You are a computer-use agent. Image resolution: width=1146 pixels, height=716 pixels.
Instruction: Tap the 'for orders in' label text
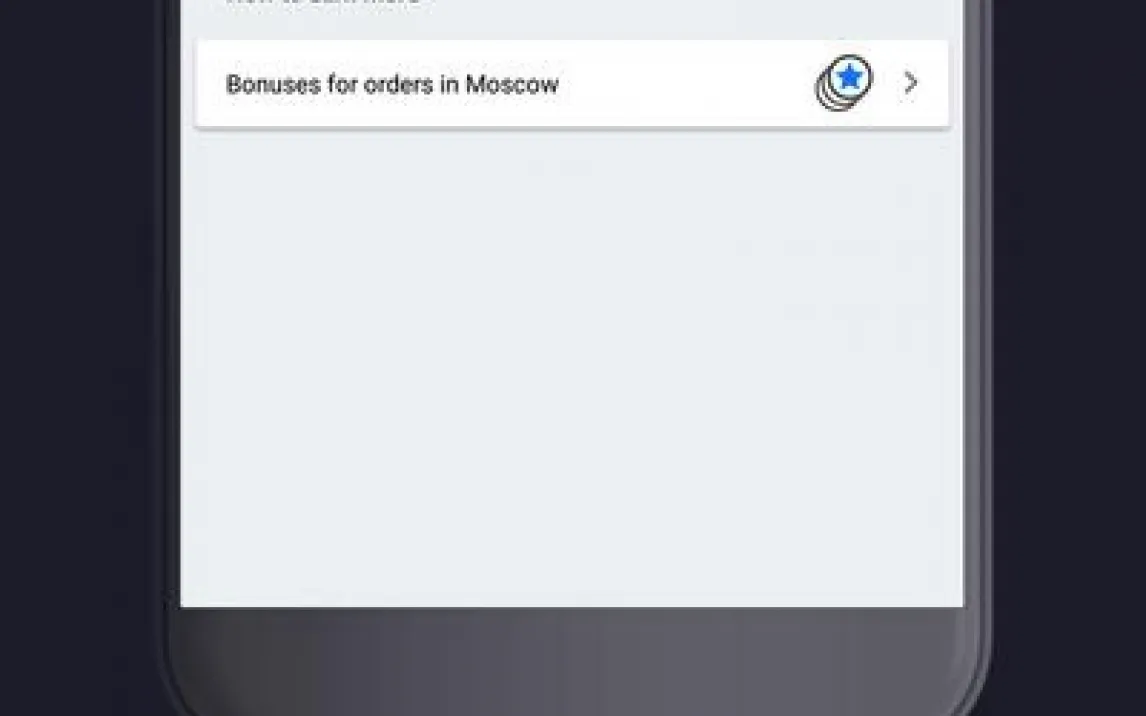pyautogui.click(x=392, y=84)
